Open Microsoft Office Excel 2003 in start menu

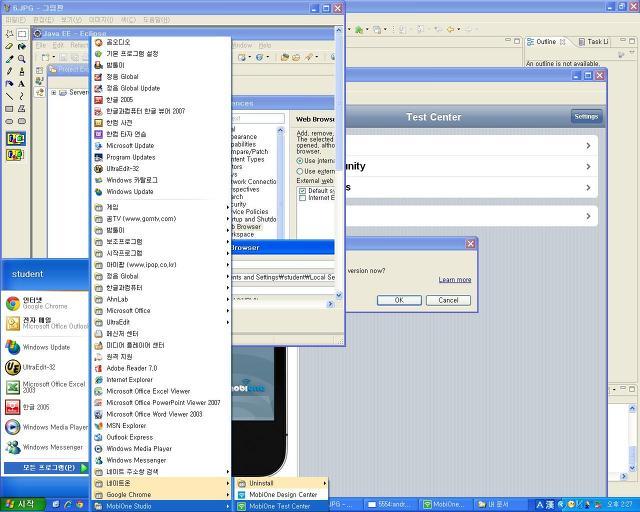pyautogui.click(x=45, y=387)
